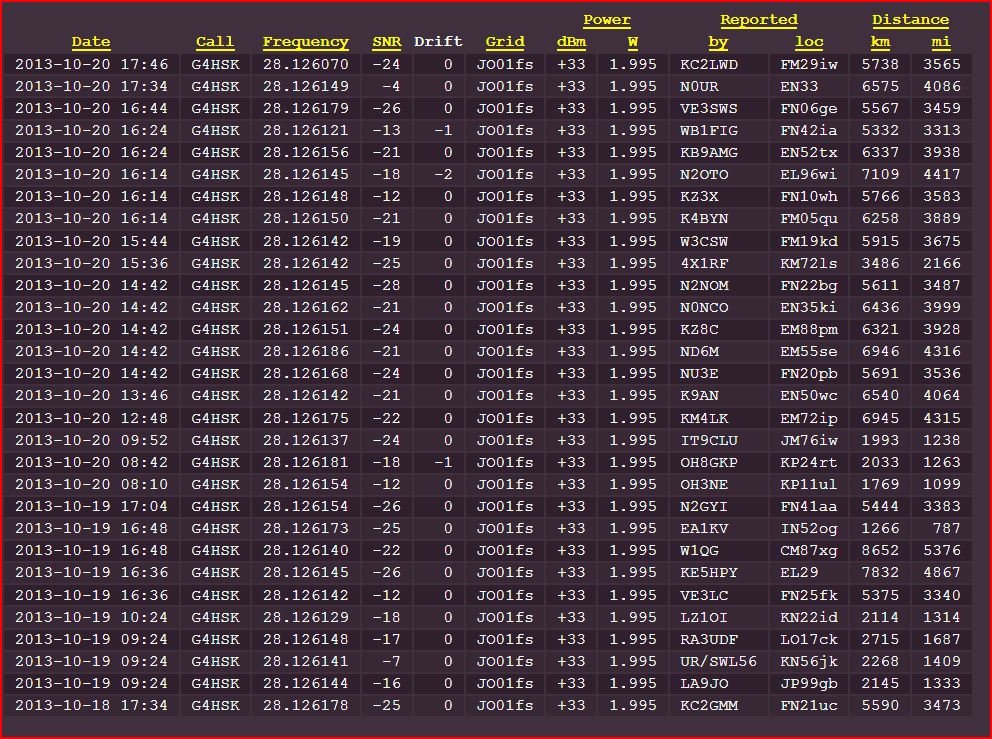Click the 'loc' reporter location header

[x=809, y=42]
